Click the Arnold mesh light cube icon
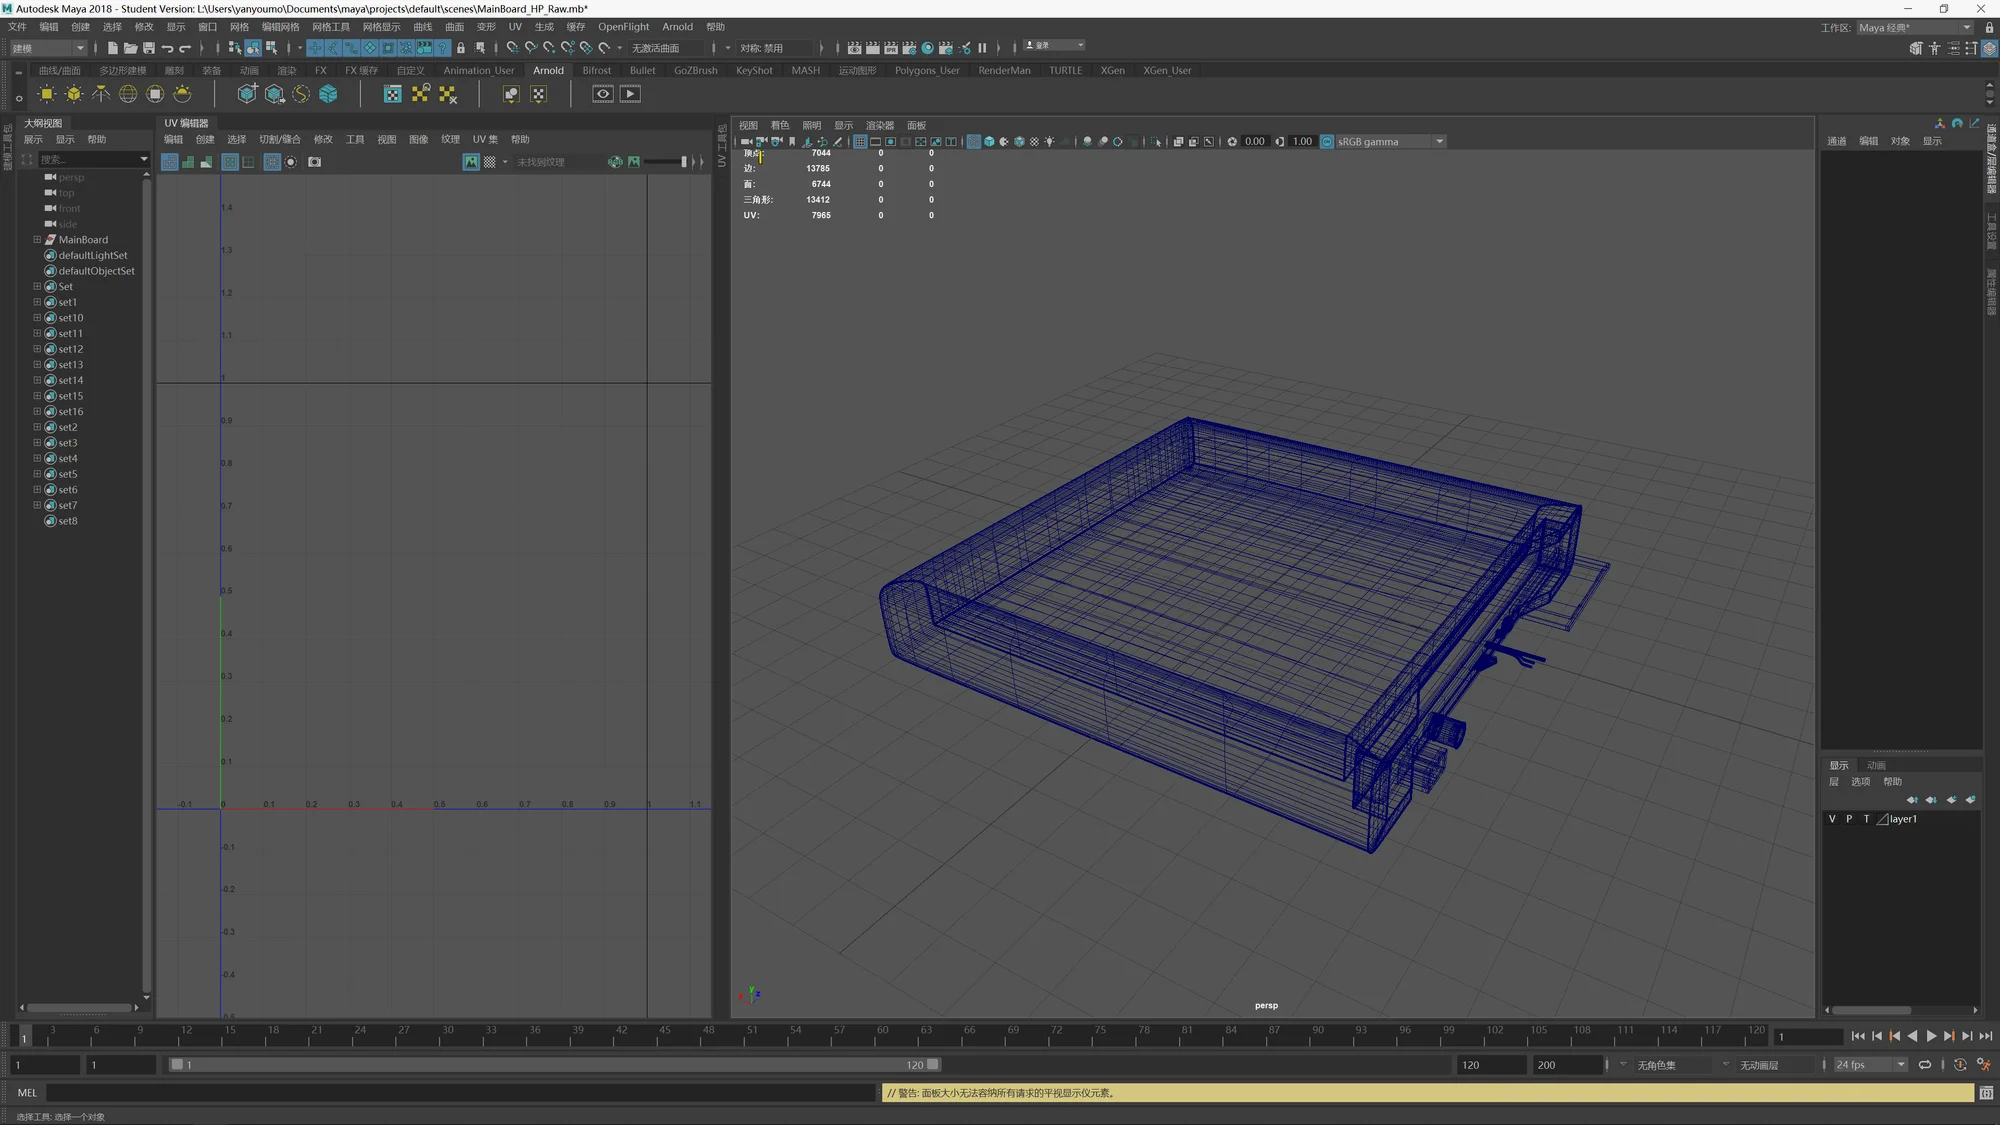Screen dimensions: 2000x1125 (x=74, y=94)
